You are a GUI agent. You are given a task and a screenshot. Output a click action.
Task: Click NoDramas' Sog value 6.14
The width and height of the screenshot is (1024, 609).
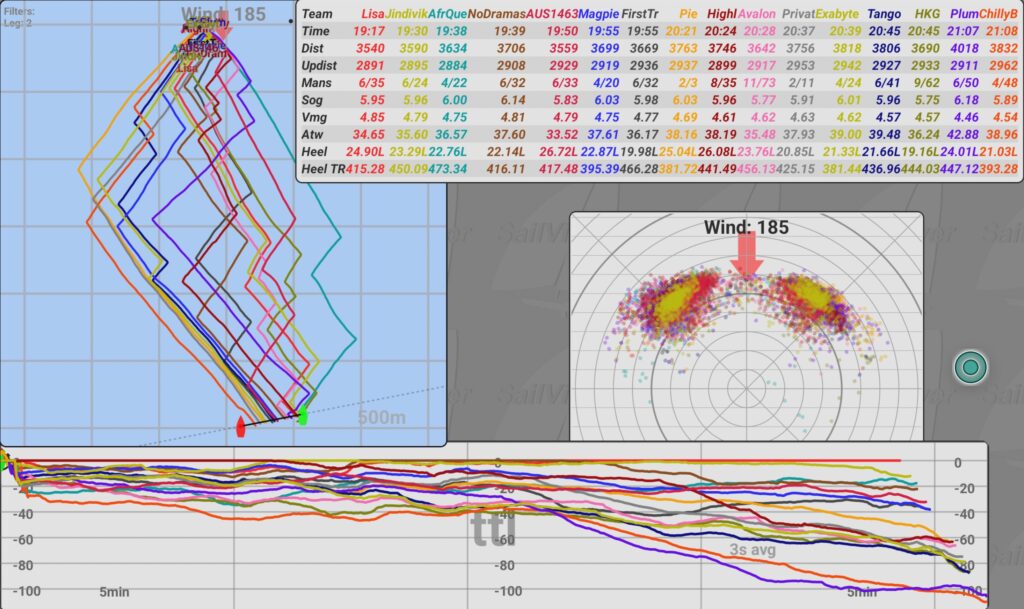(x=513, y=100)
